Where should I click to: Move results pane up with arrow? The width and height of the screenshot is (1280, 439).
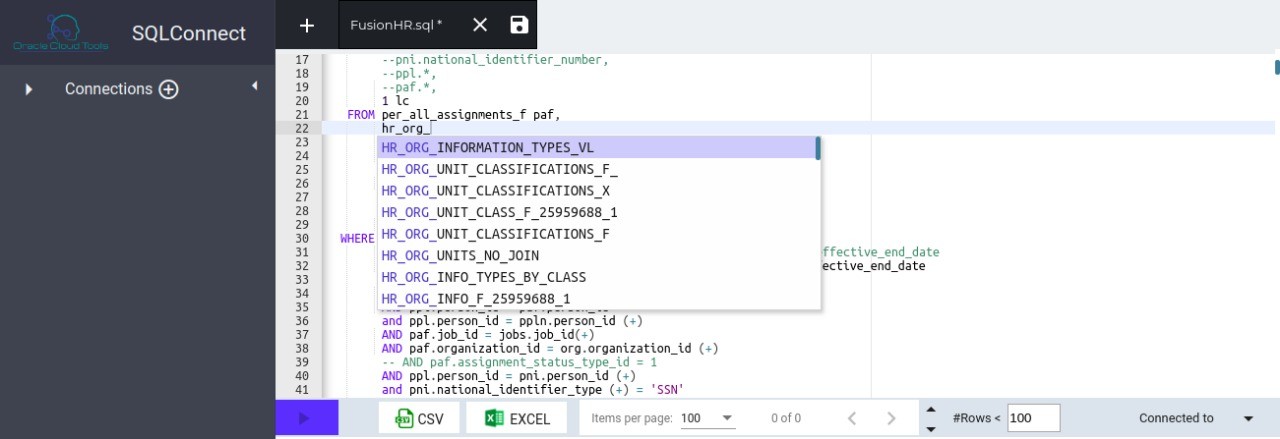[931, 409]
